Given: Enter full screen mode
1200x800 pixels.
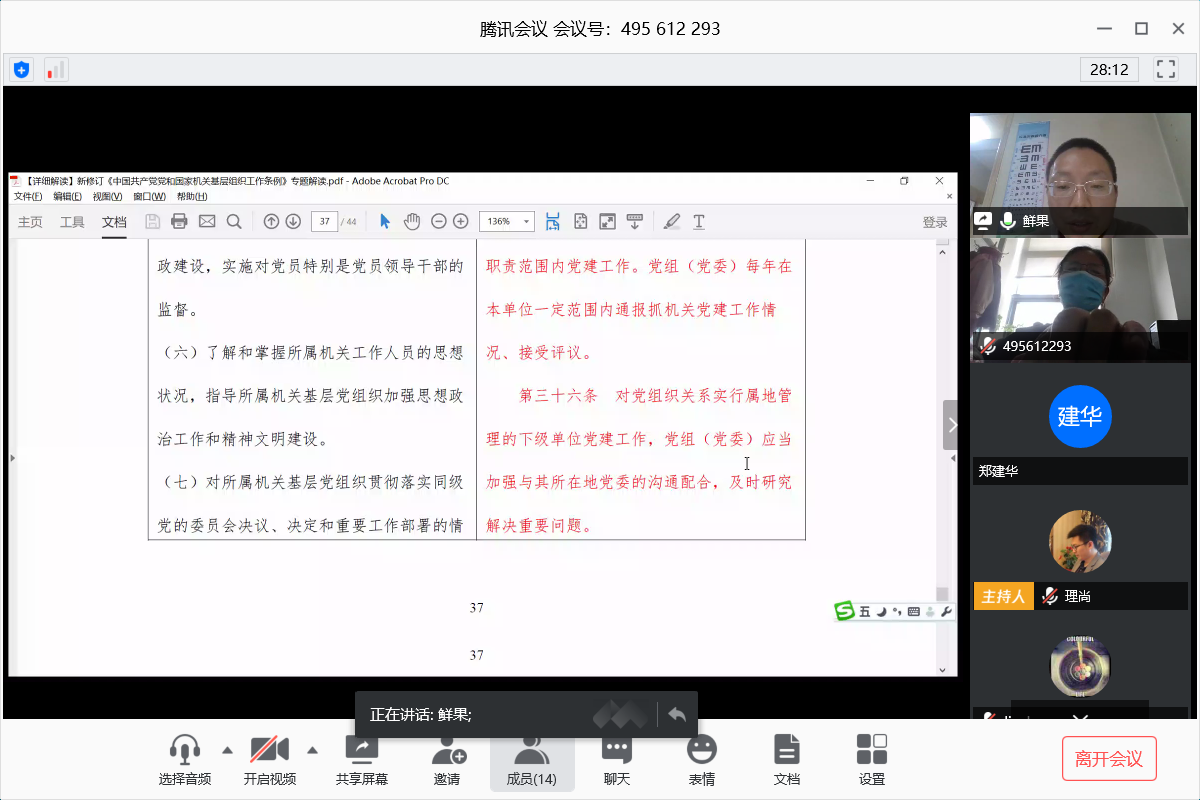Looking at the screenshot, I should point(1165,69).
